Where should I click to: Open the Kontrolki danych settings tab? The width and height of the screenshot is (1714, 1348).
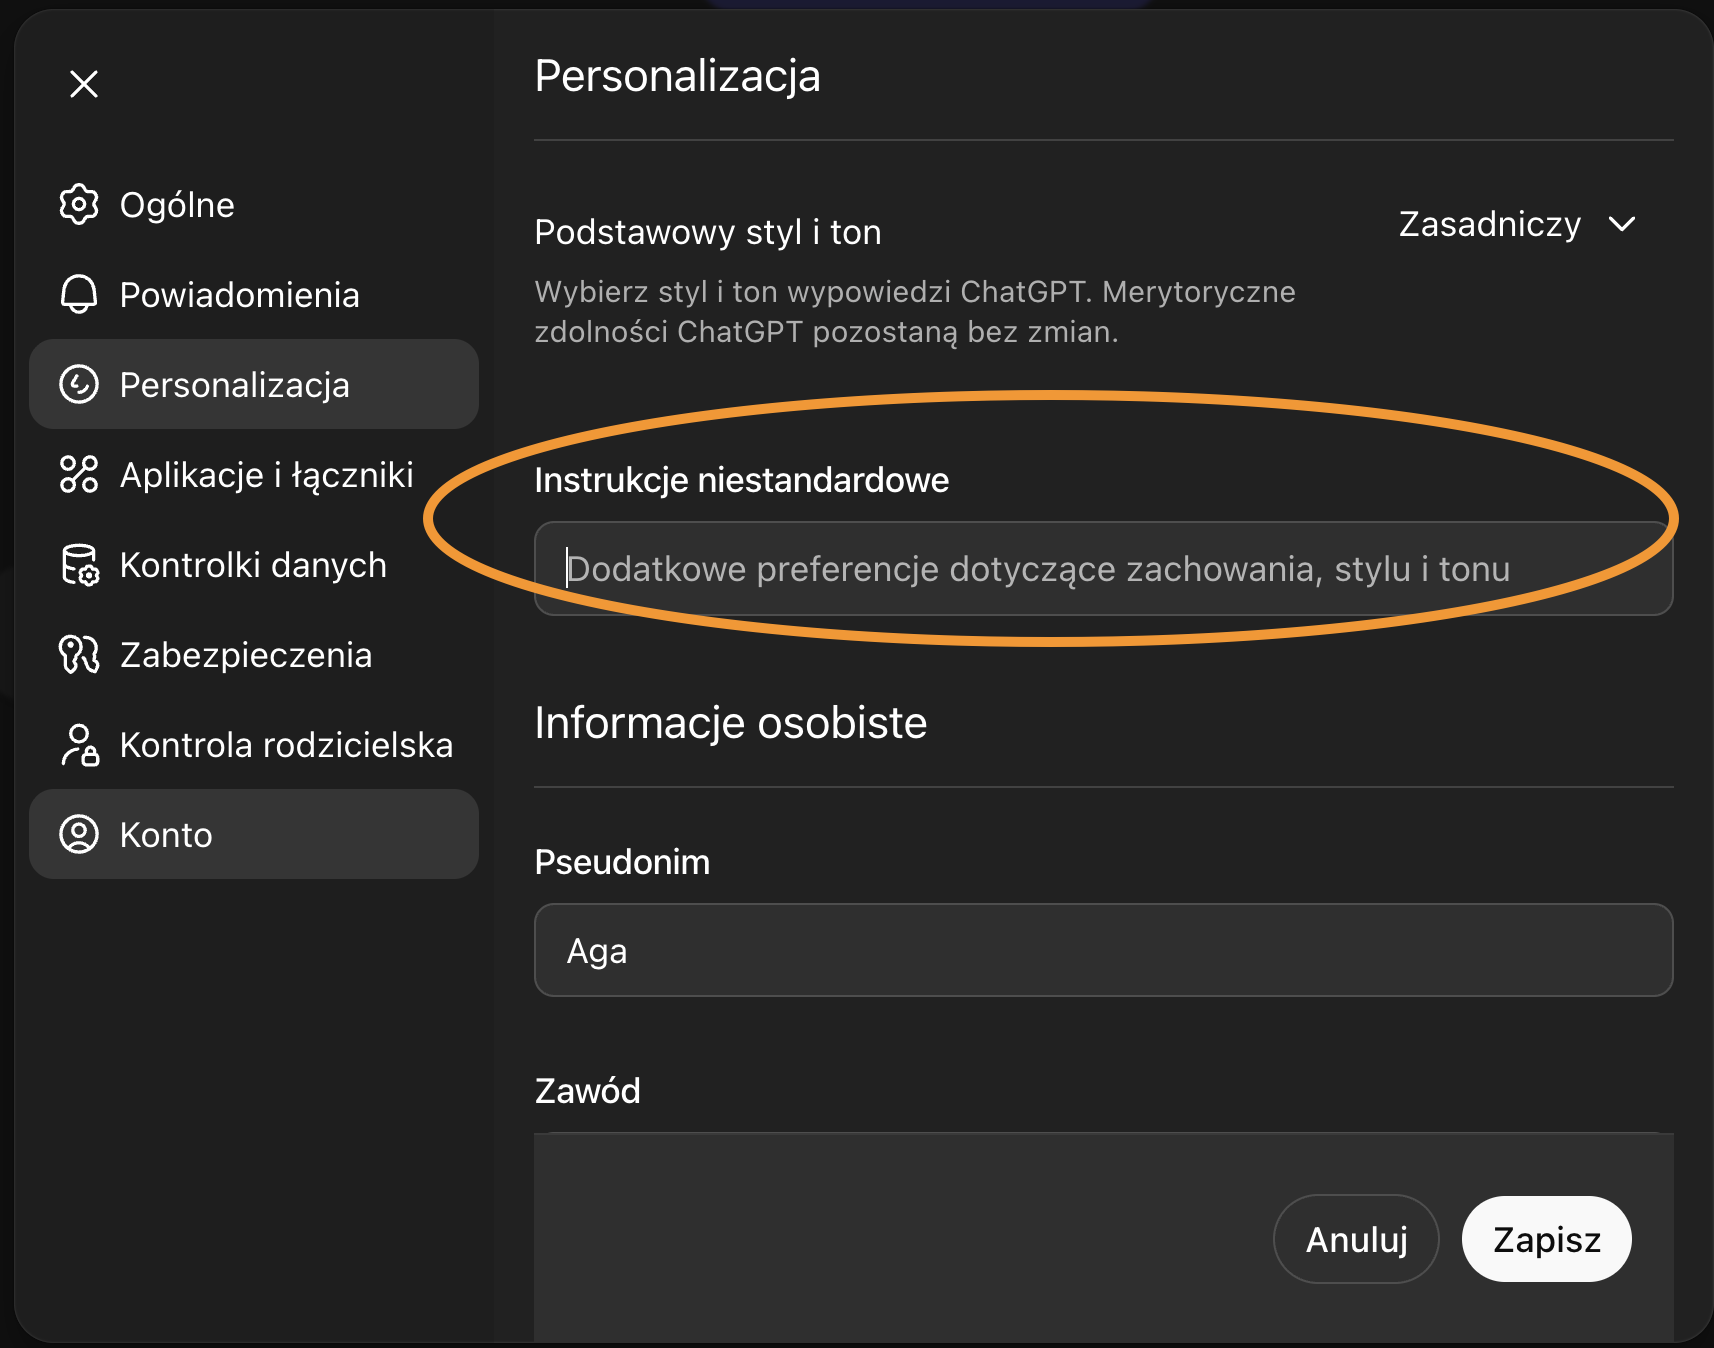[252, 565]
